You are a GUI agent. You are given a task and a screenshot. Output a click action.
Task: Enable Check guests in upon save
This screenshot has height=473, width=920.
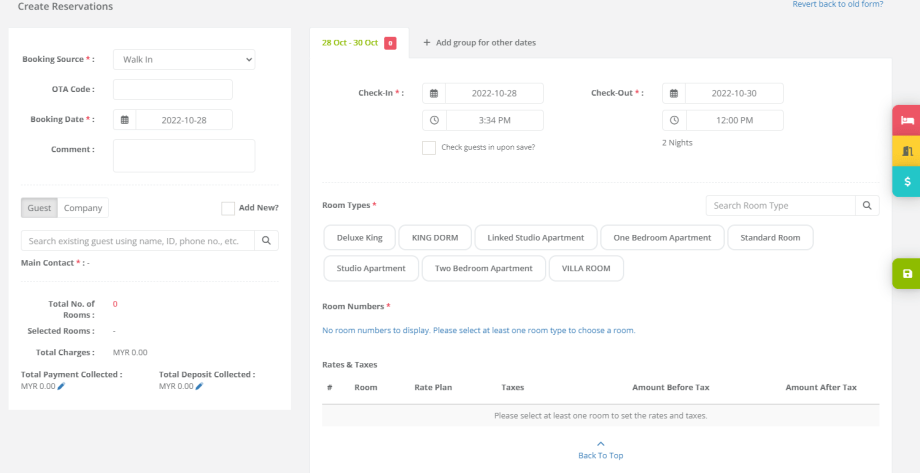(x=429, y=148)
